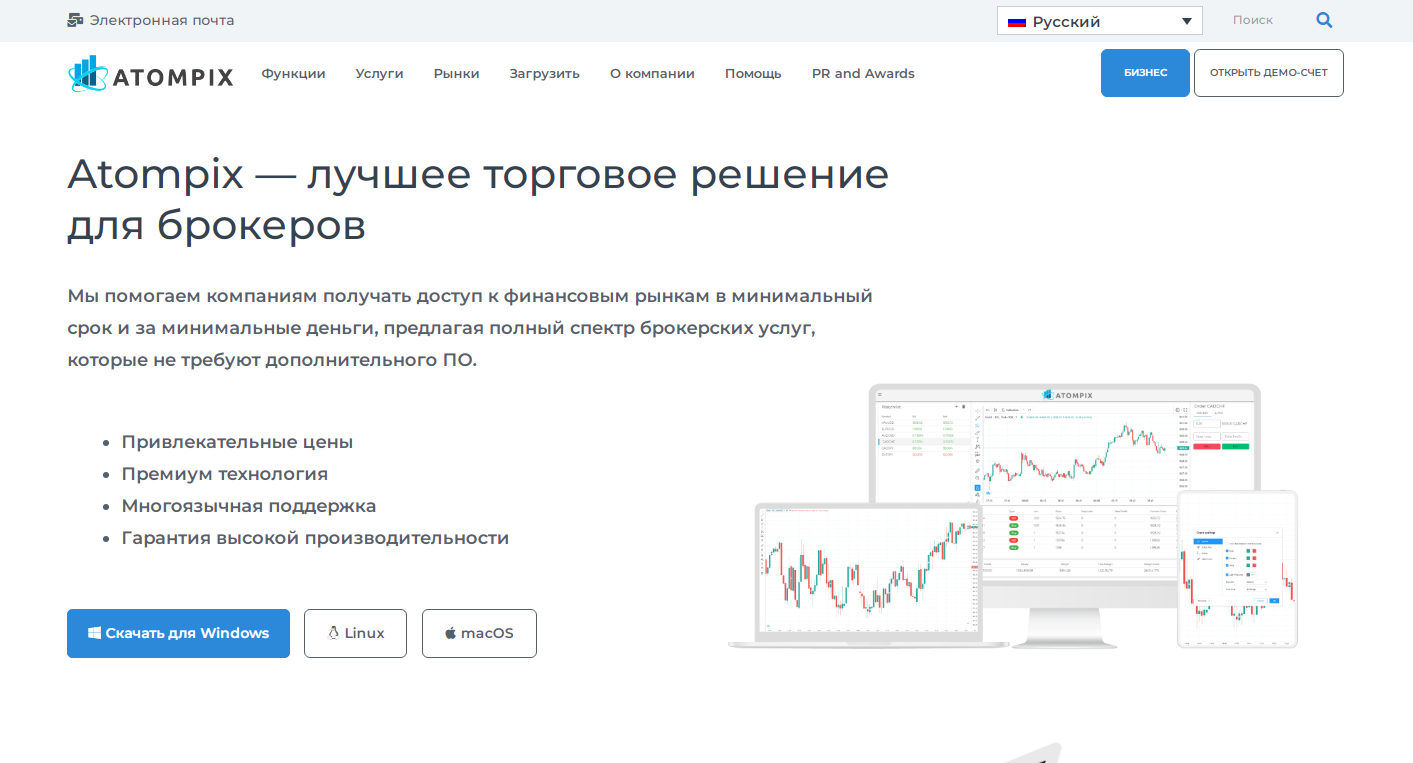Screen dimensions: 1413x763
Task: Click the 'Премиум технология' bullet text
Action: pos(225,474)
